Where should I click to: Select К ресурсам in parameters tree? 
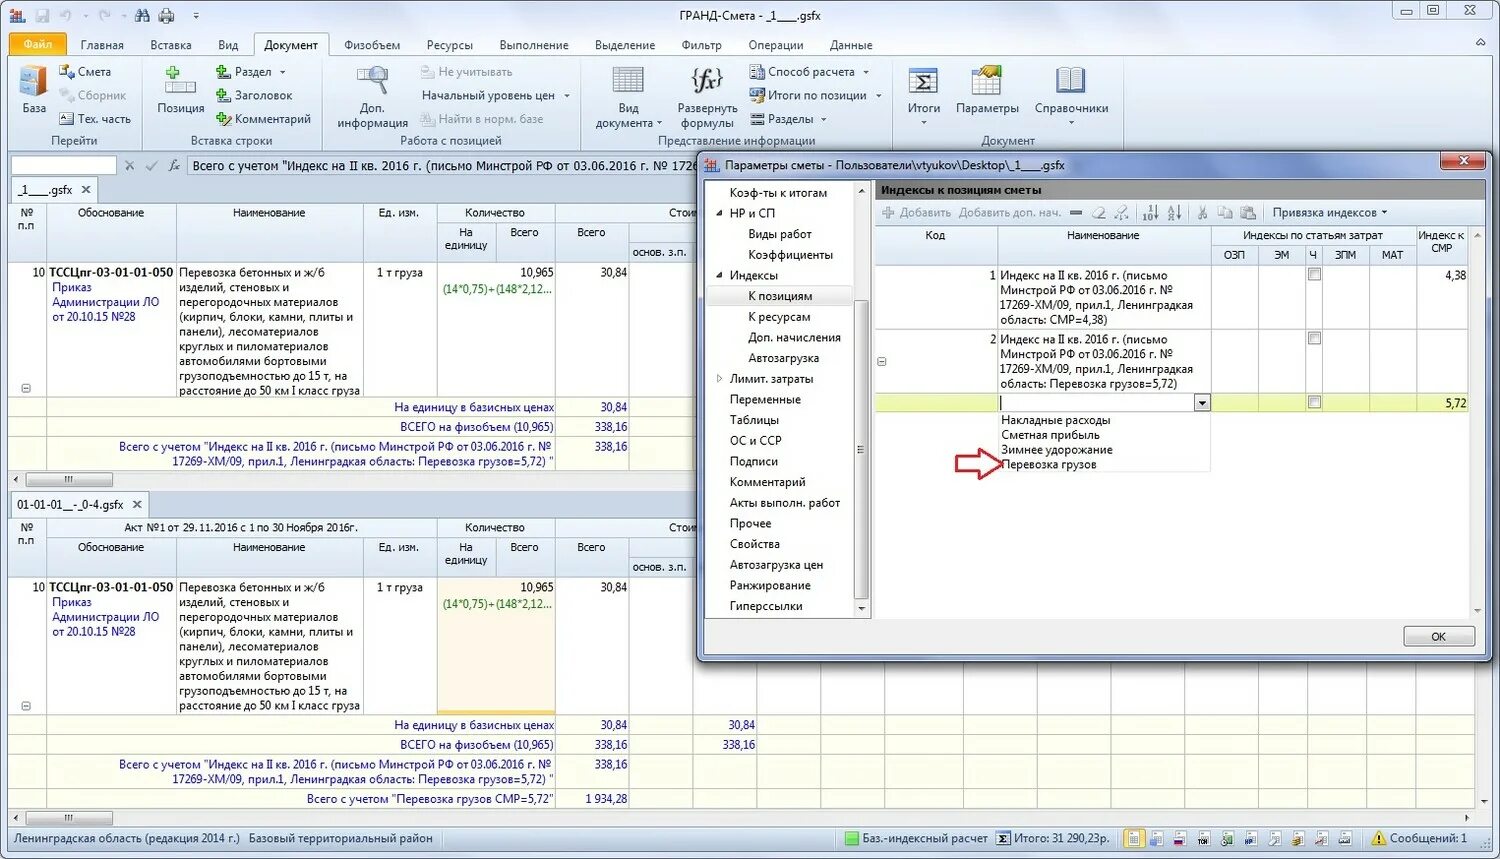coord(779,317)
